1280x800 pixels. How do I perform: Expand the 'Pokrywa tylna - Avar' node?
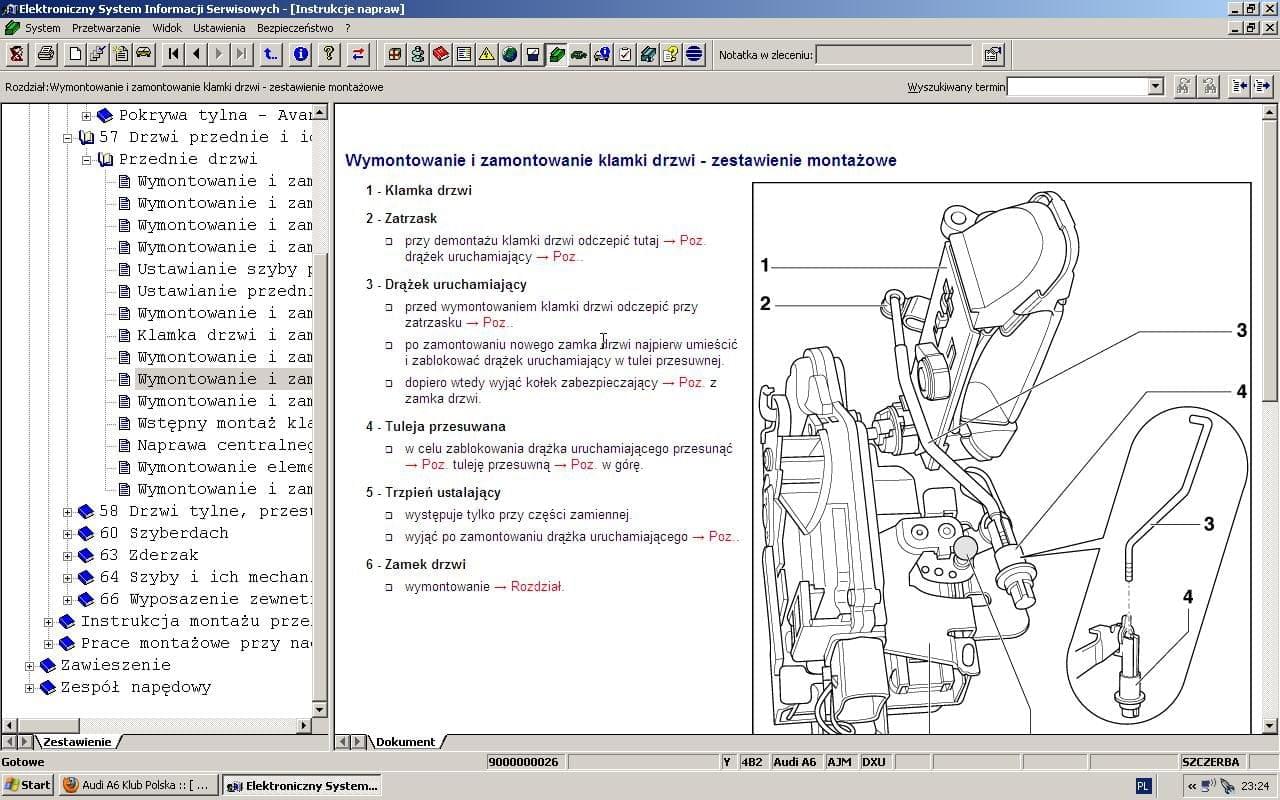coord(86,116)
